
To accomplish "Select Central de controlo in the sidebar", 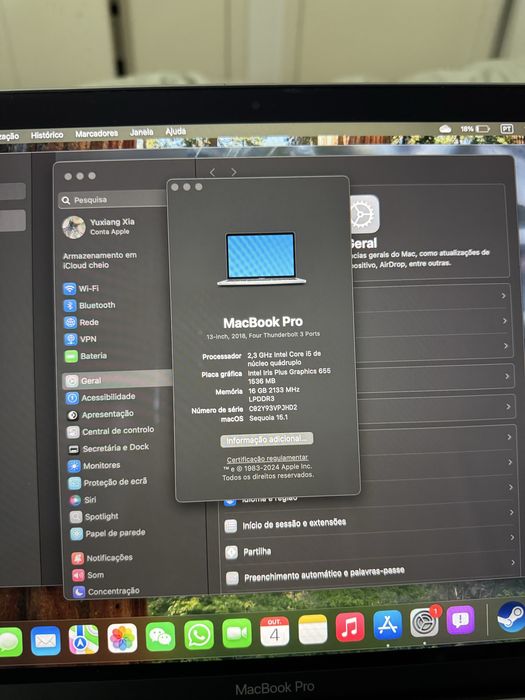I will click(x=110, y=431).
